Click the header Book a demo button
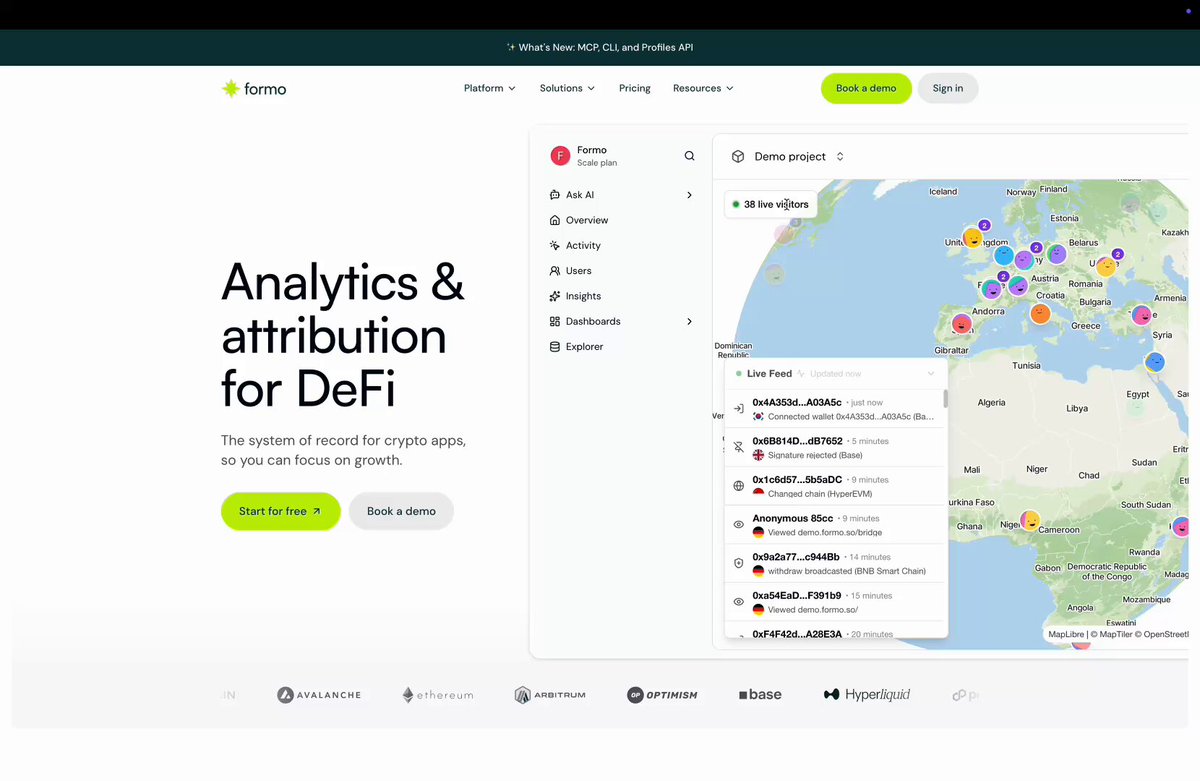The image size is (1200, 781). [x=866, y=88]
